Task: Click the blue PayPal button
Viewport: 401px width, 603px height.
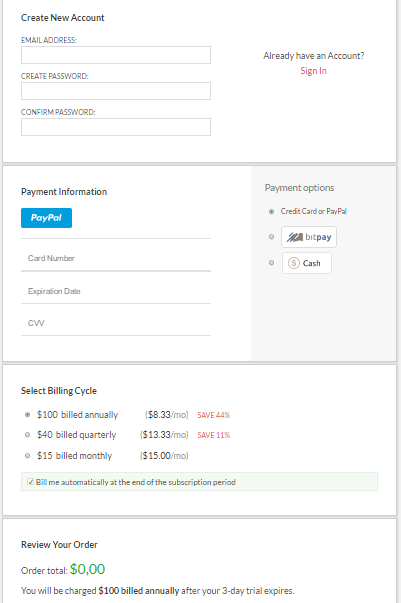Action: pos(46,218)
